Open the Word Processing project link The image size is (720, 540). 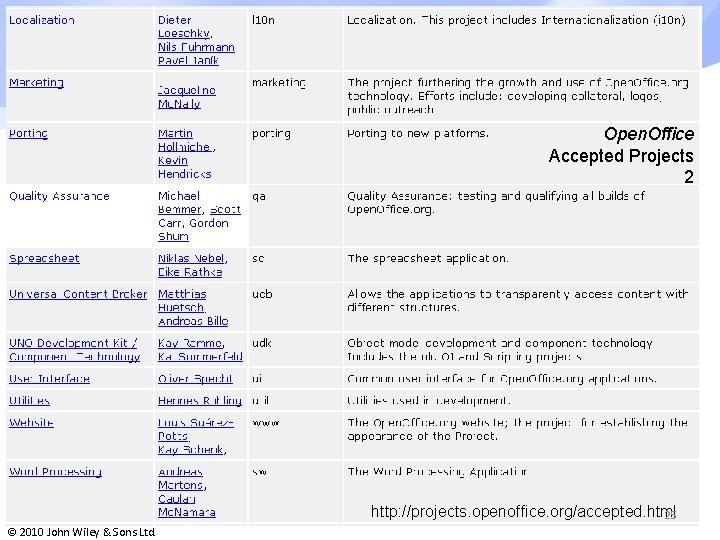pos(55,472)
